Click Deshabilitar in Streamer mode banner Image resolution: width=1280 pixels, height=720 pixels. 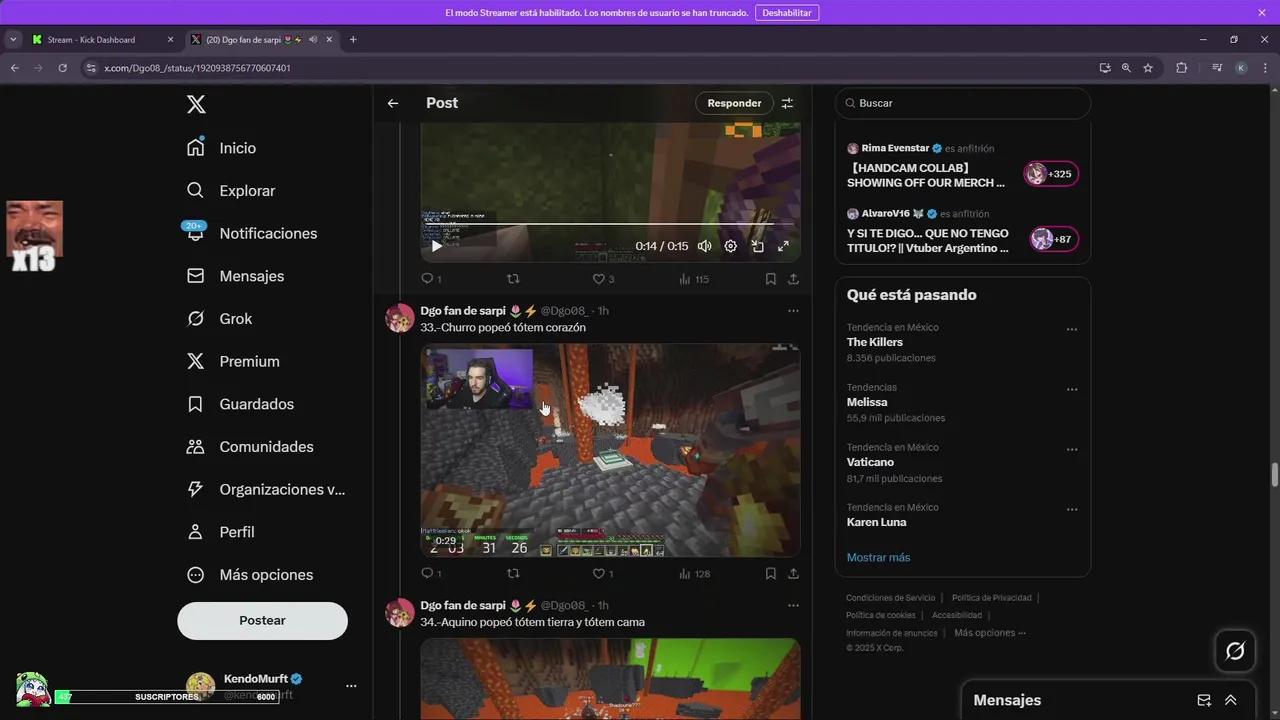pos(787,12)
